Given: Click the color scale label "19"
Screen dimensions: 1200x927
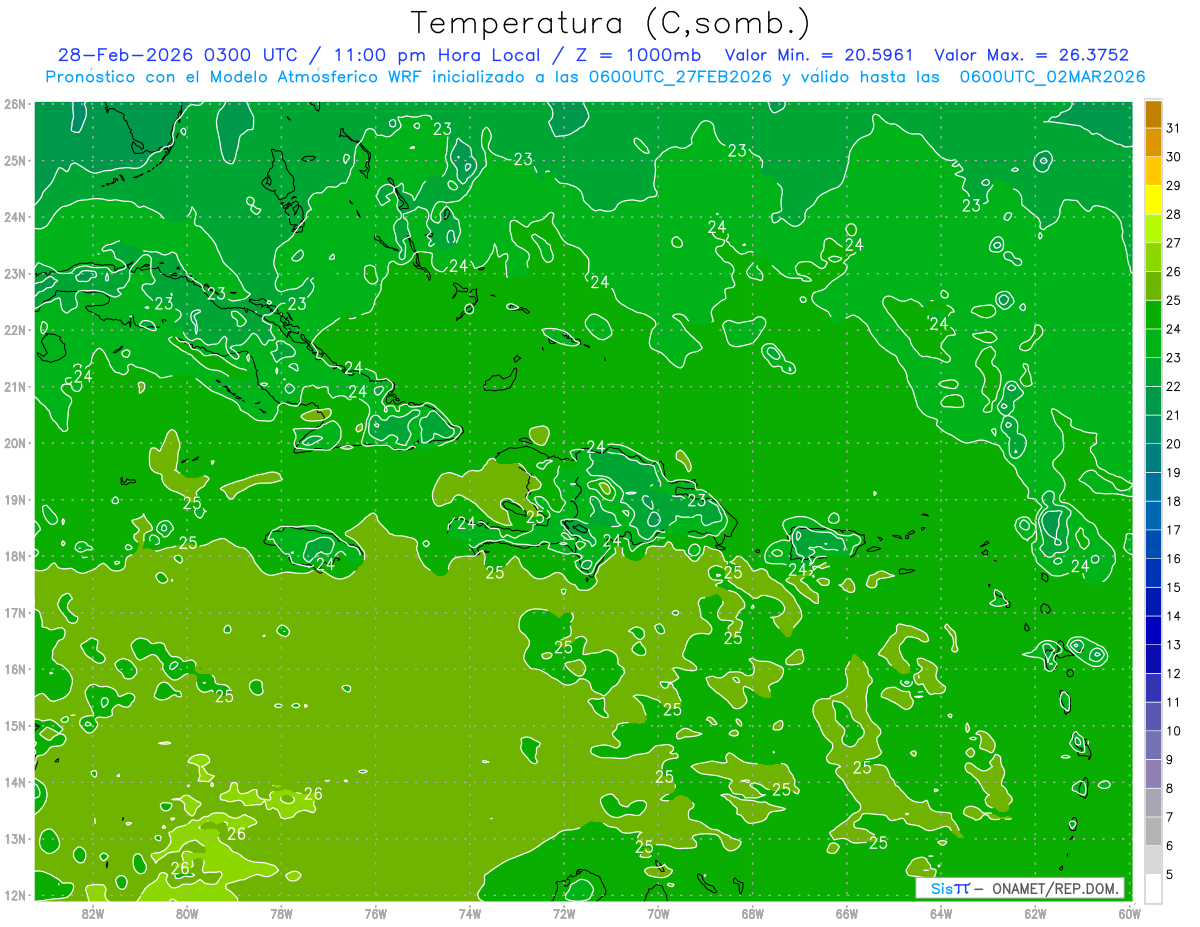Looking at the screenshot, I should pyautogui.click(x=1174, y=473).
